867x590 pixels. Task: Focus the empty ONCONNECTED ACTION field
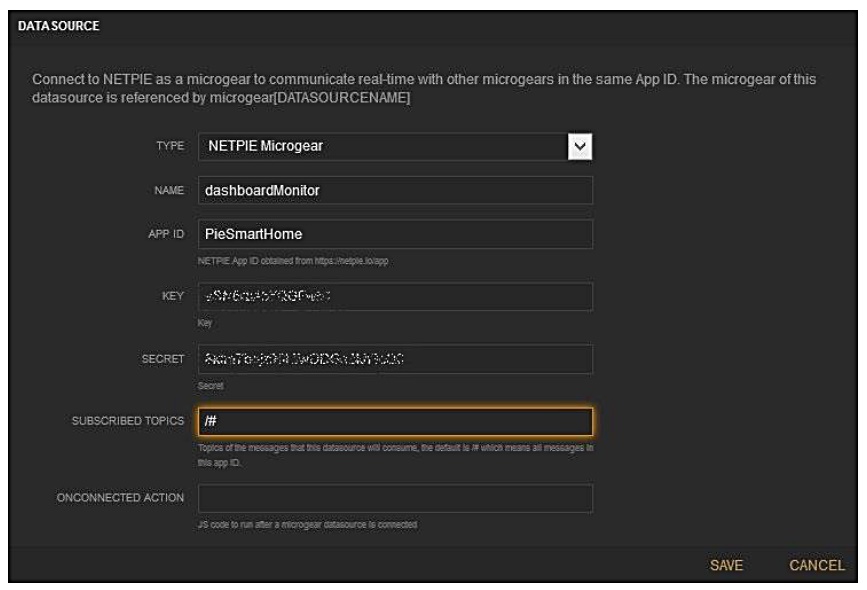pyautogui.click(x=394, y=498)
